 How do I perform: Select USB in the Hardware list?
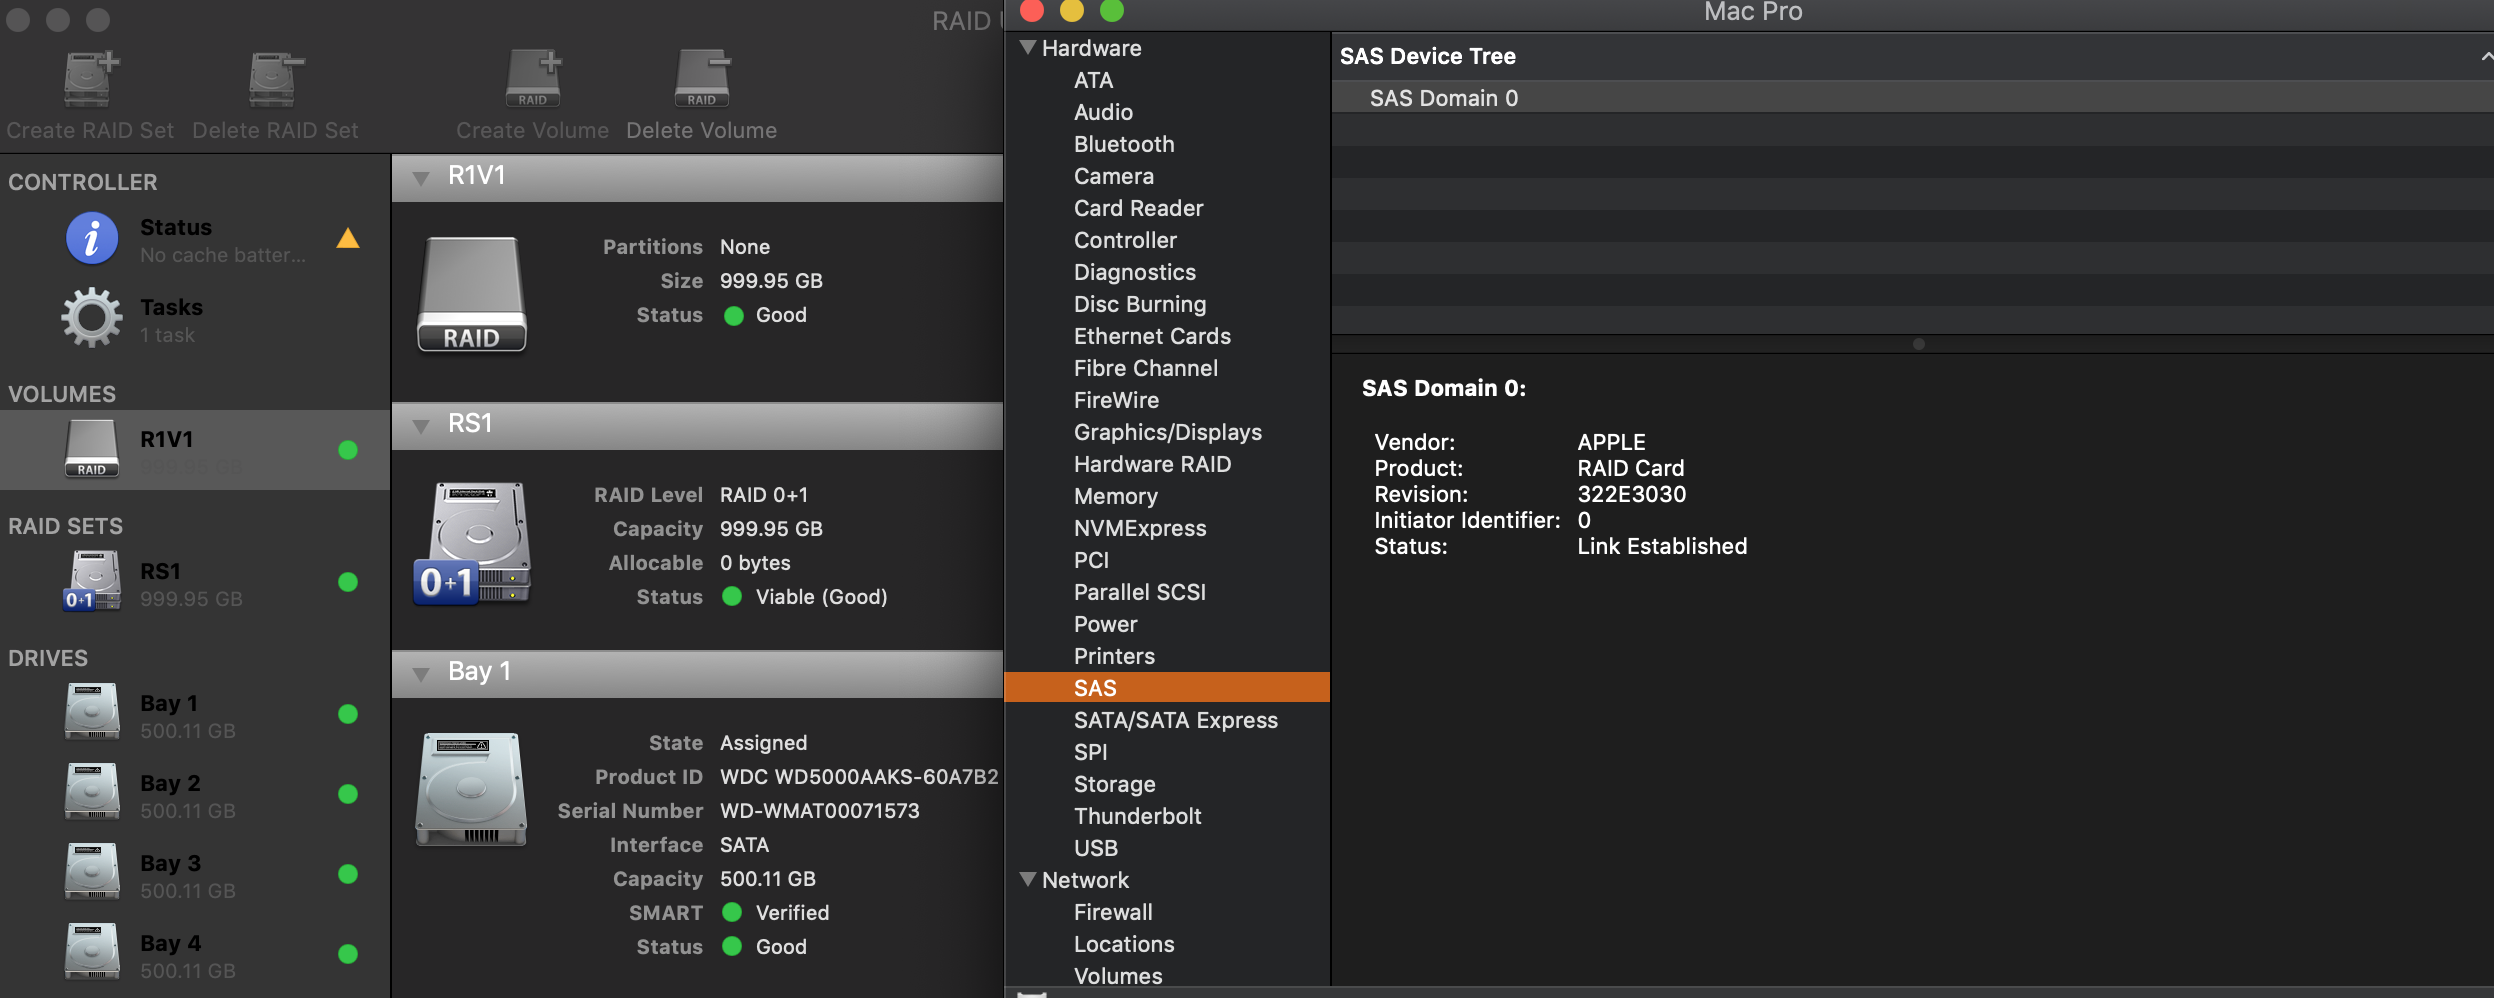1095,848
